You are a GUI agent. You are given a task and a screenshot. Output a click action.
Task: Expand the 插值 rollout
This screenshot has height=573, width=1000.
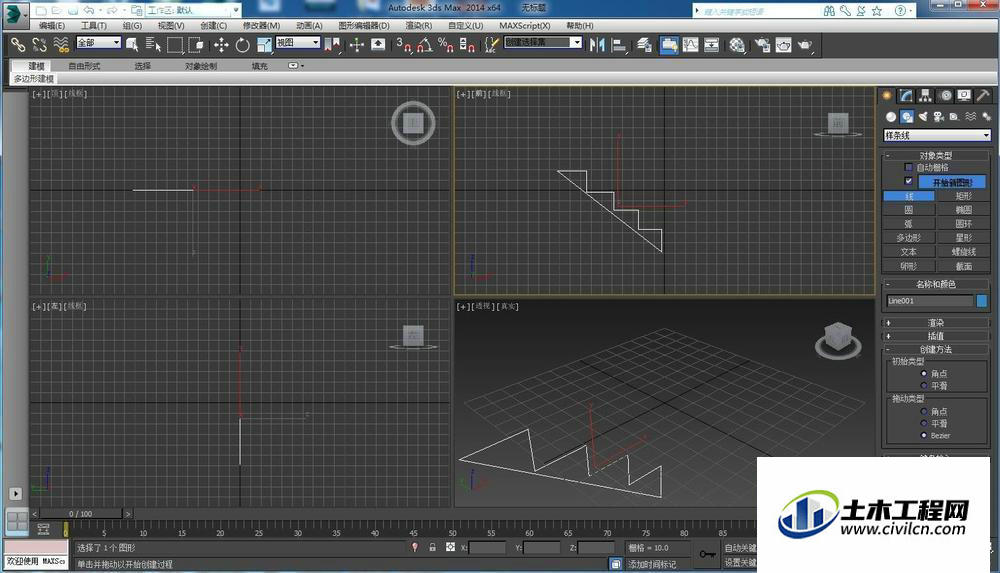(936, 336)
